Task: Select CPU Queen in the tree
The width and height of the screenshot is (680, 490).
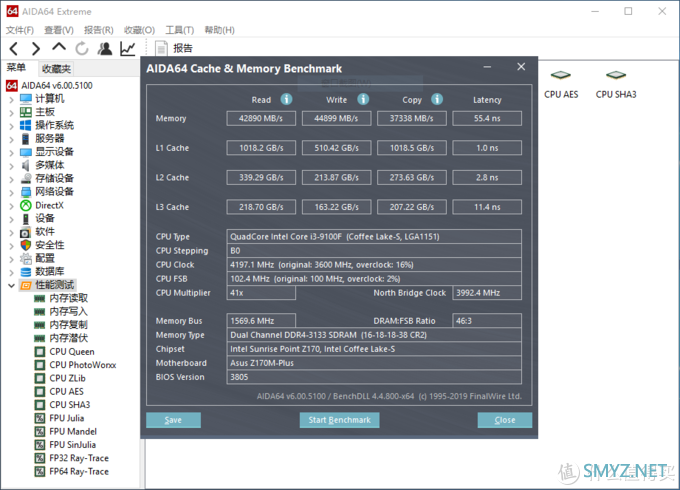Action: 72,352
